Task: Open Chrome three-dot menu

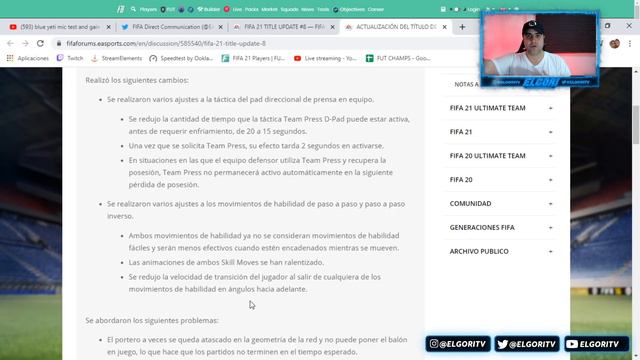Action: click(630, 43)
